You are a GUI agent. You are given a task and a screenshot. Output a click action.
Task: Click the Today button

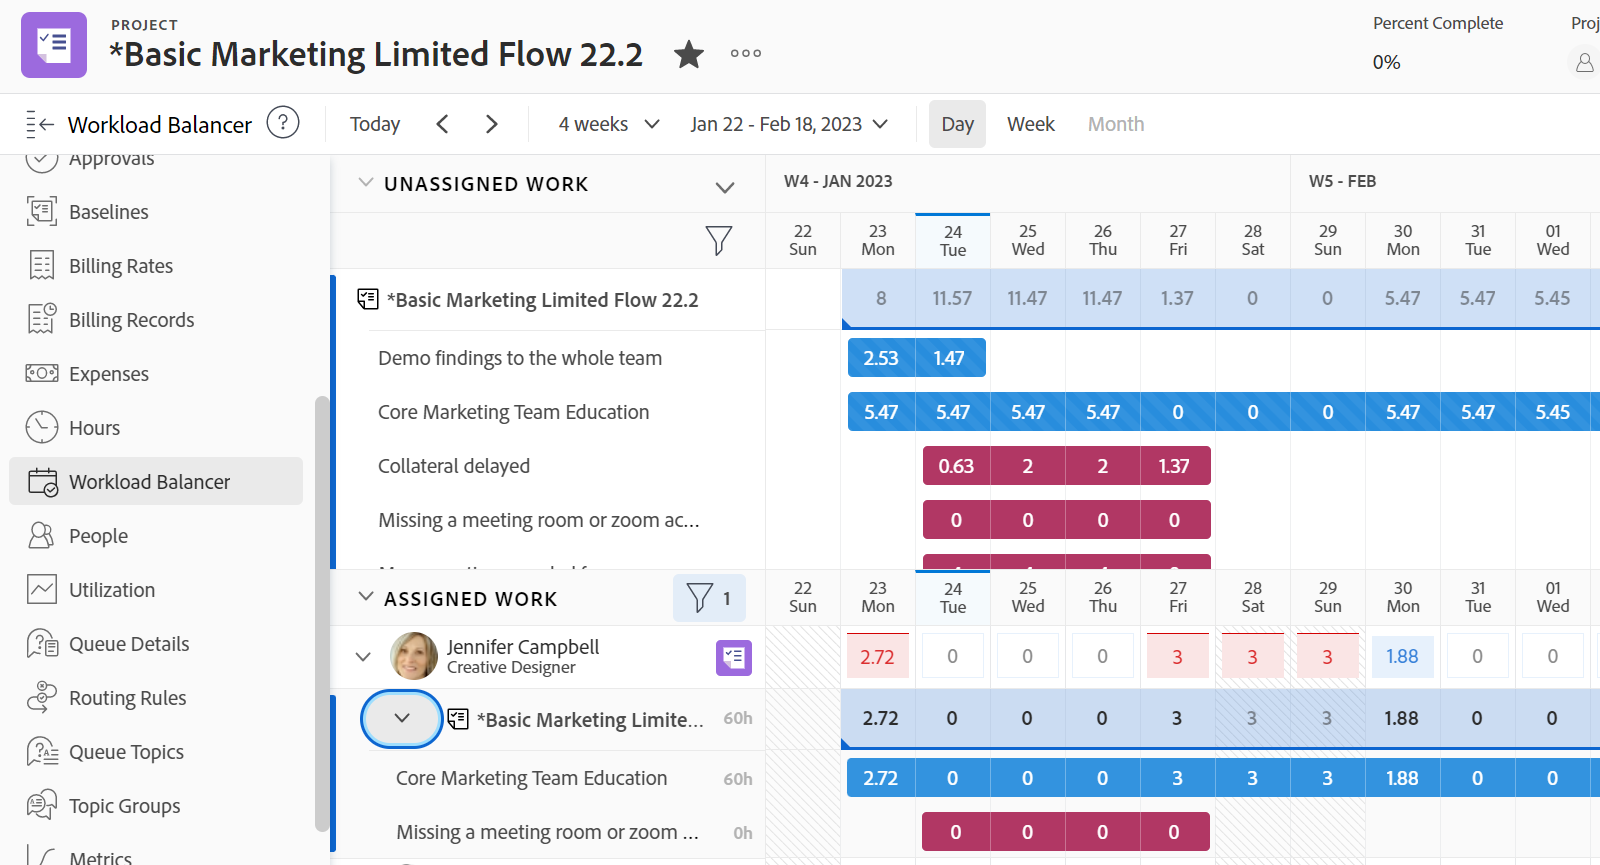click(375, 124)
